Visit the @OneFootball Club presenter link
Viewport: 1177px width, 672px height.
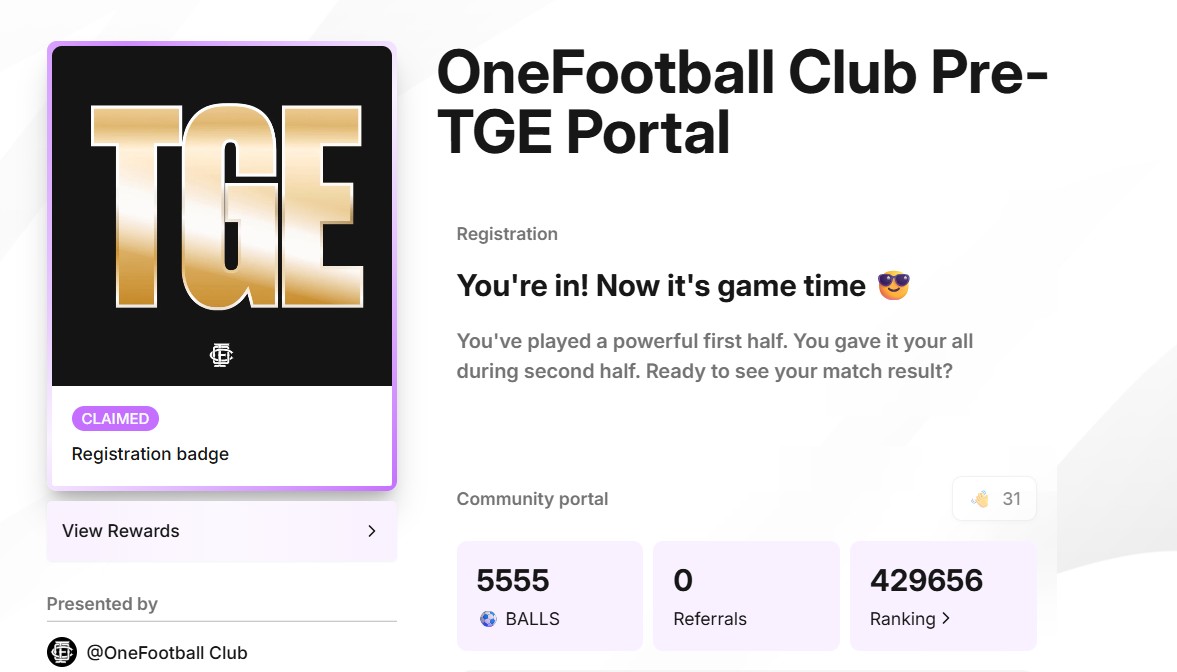167,653
